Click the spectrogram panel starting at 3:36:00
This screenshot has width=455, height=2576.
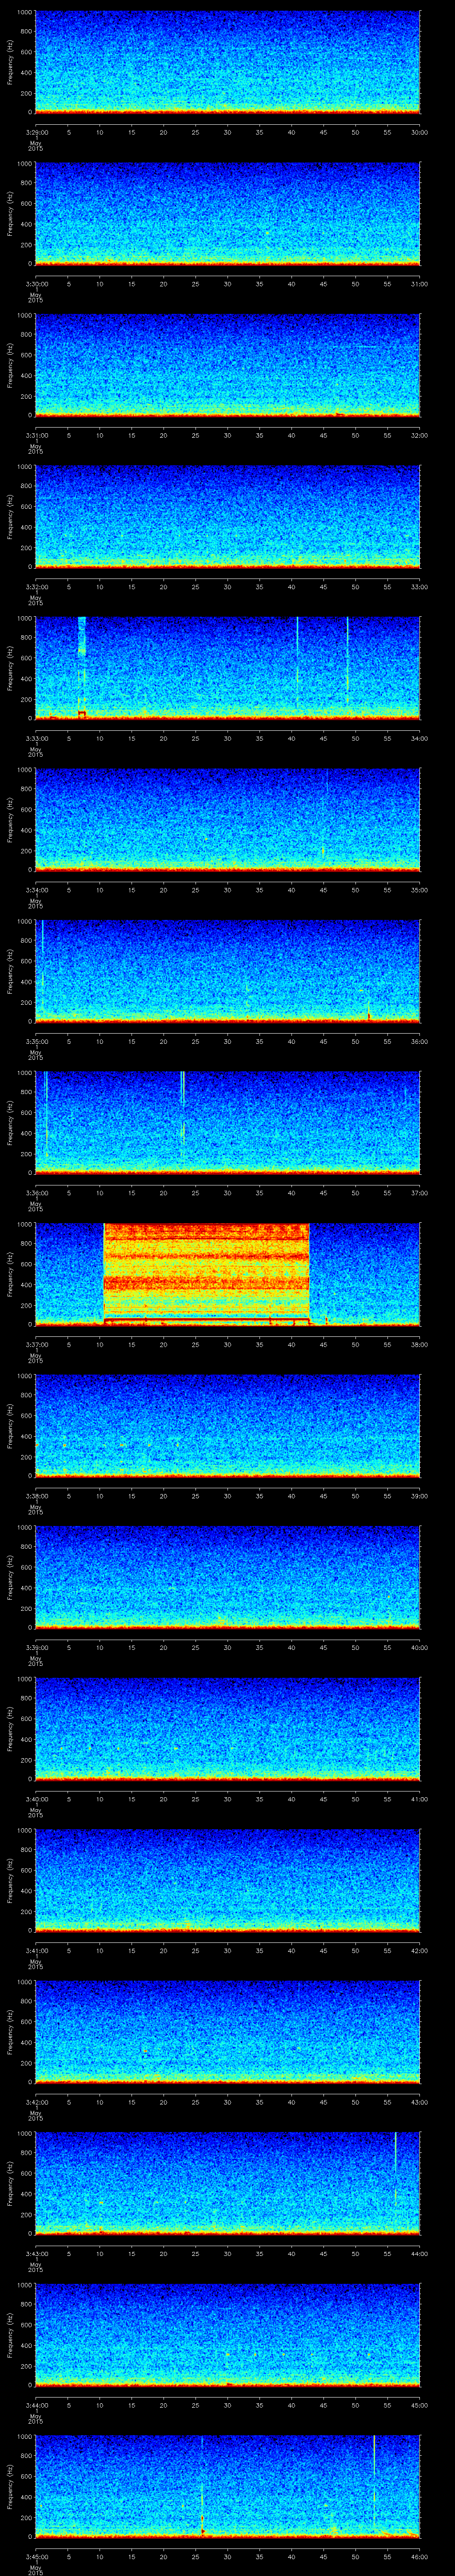pos(227,1122)
